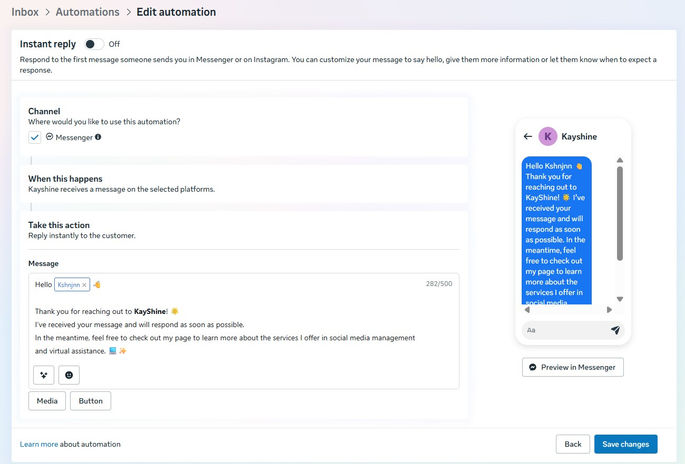Save changes to the automation
The image size is (685, 464).
[625, 444]
